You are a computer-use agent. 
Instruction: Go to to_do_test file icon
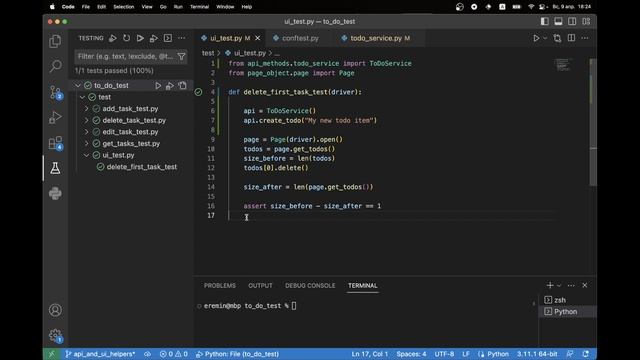click(182, 86)
